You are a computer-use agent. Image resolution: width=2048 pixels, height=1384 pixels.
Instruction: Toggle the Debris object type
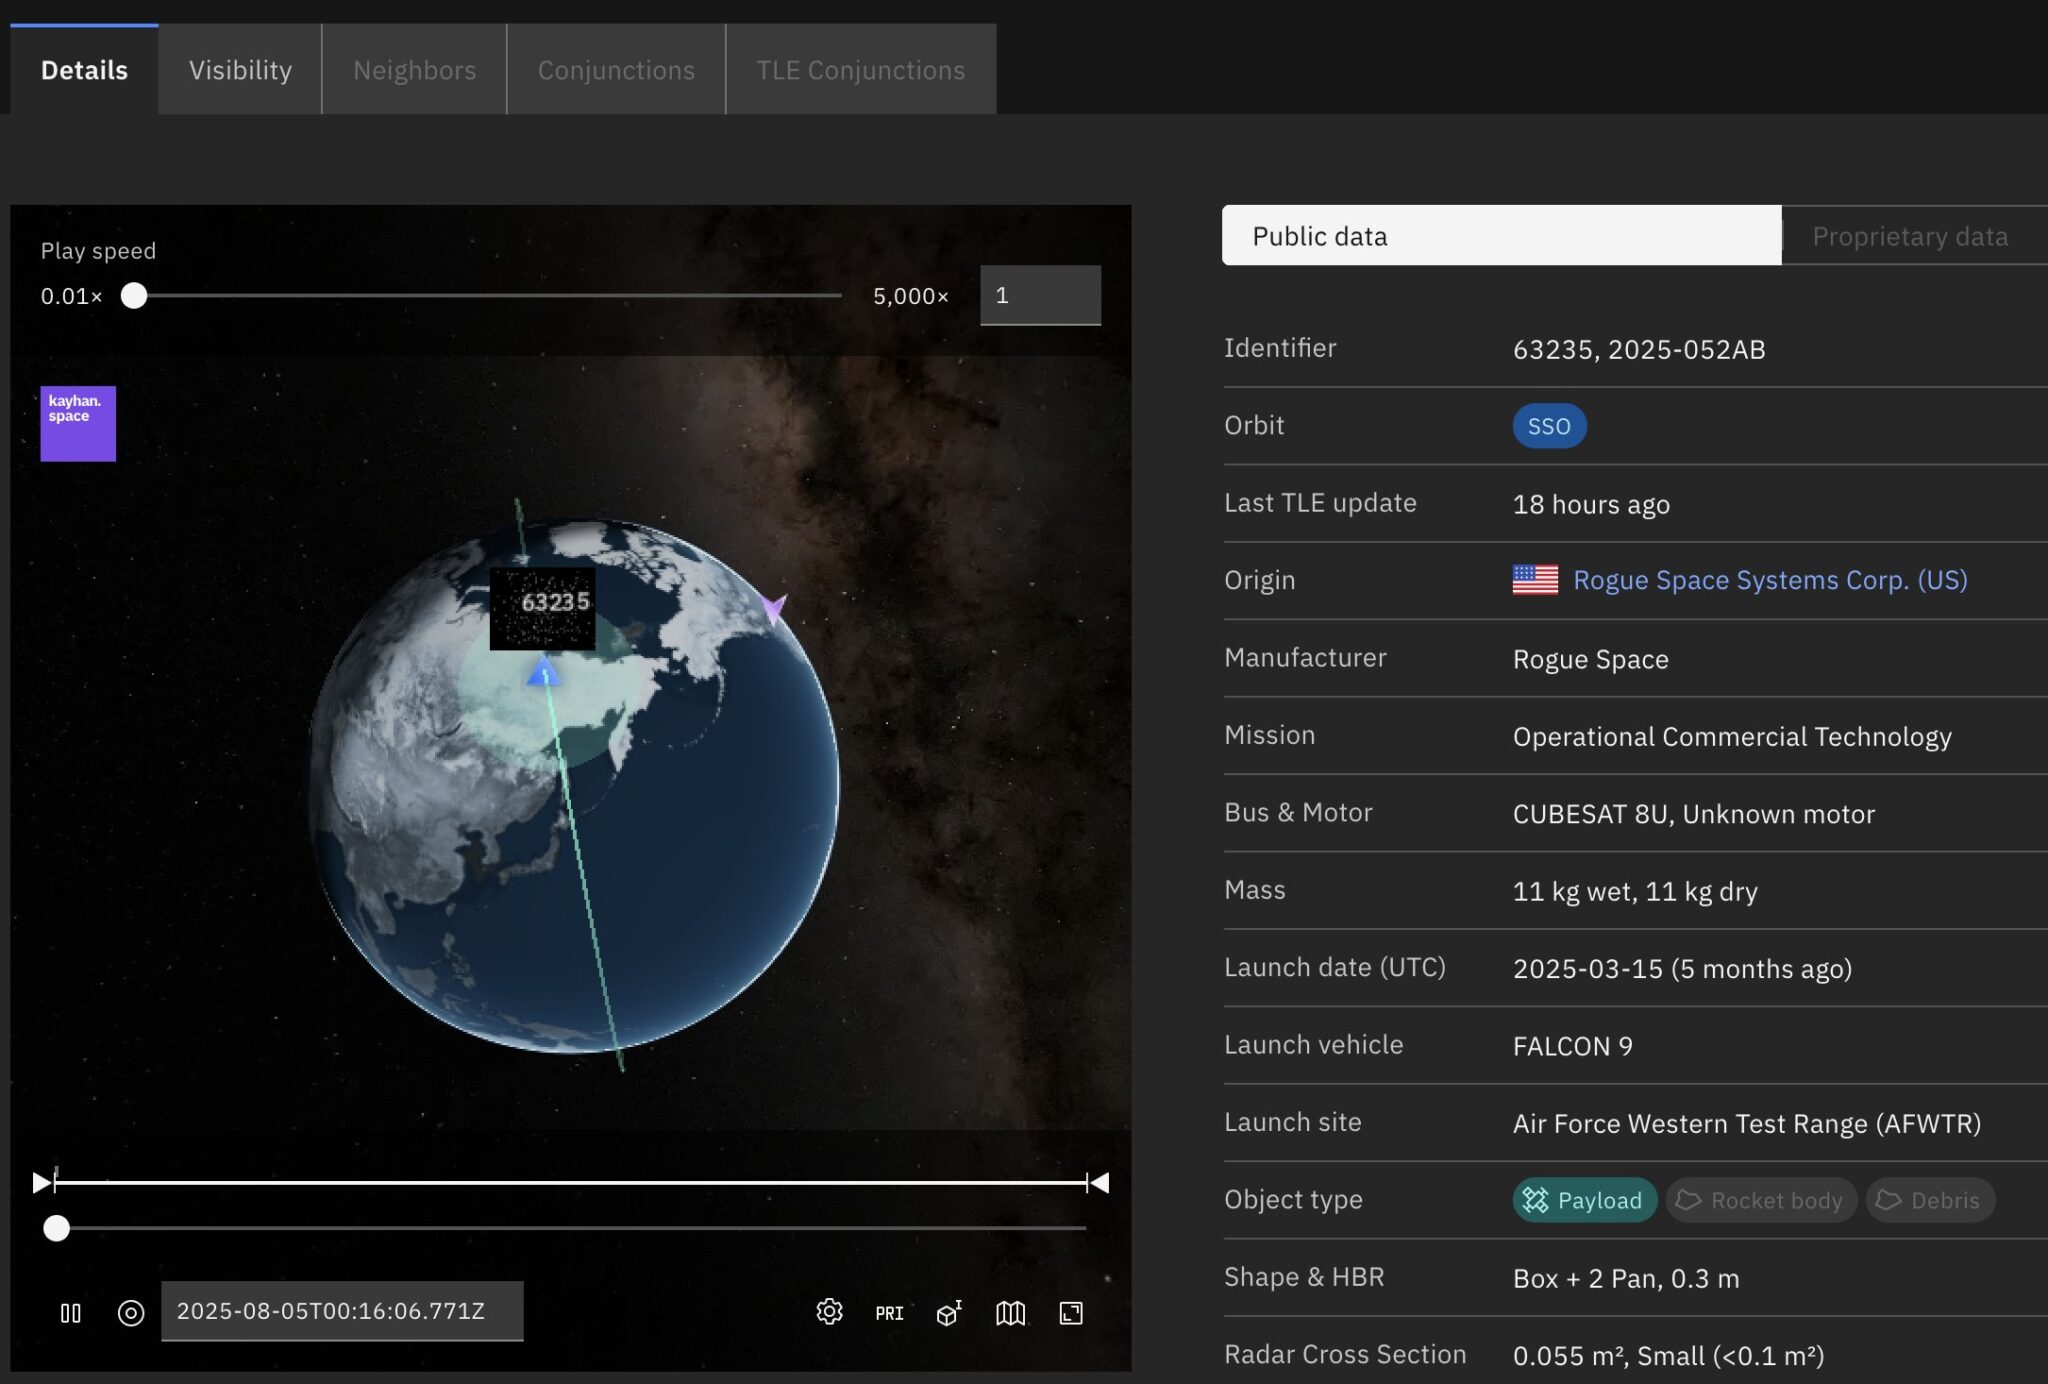[1929, 1200]
